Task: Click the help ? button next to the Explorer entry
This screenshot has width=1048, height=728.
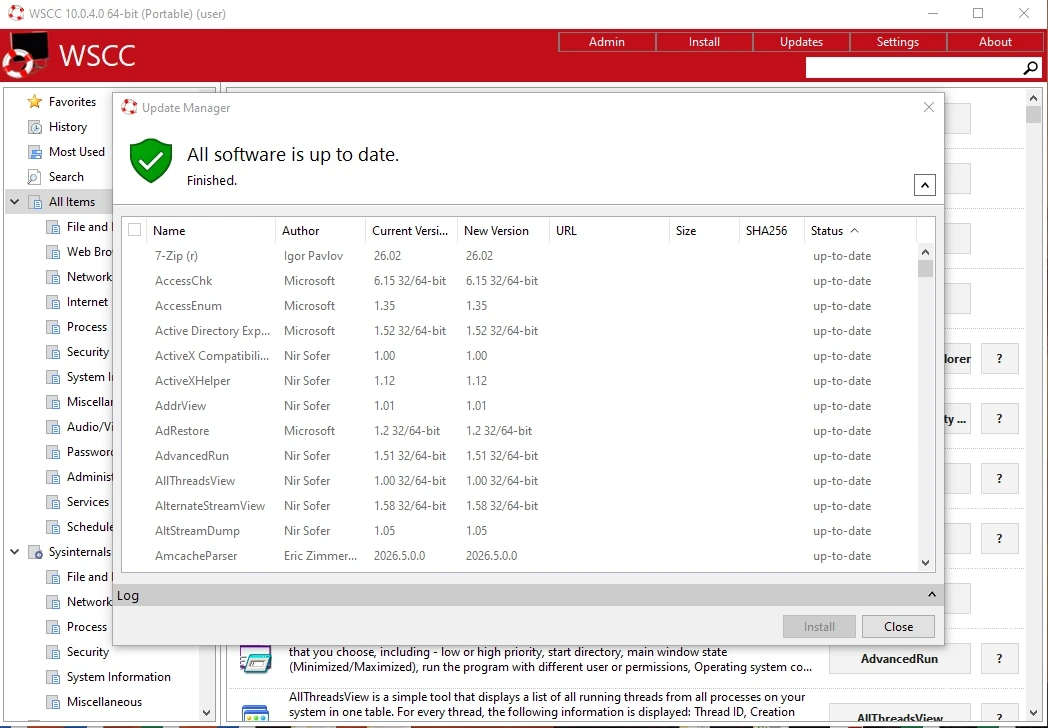Action: click(x=999, y=359)
